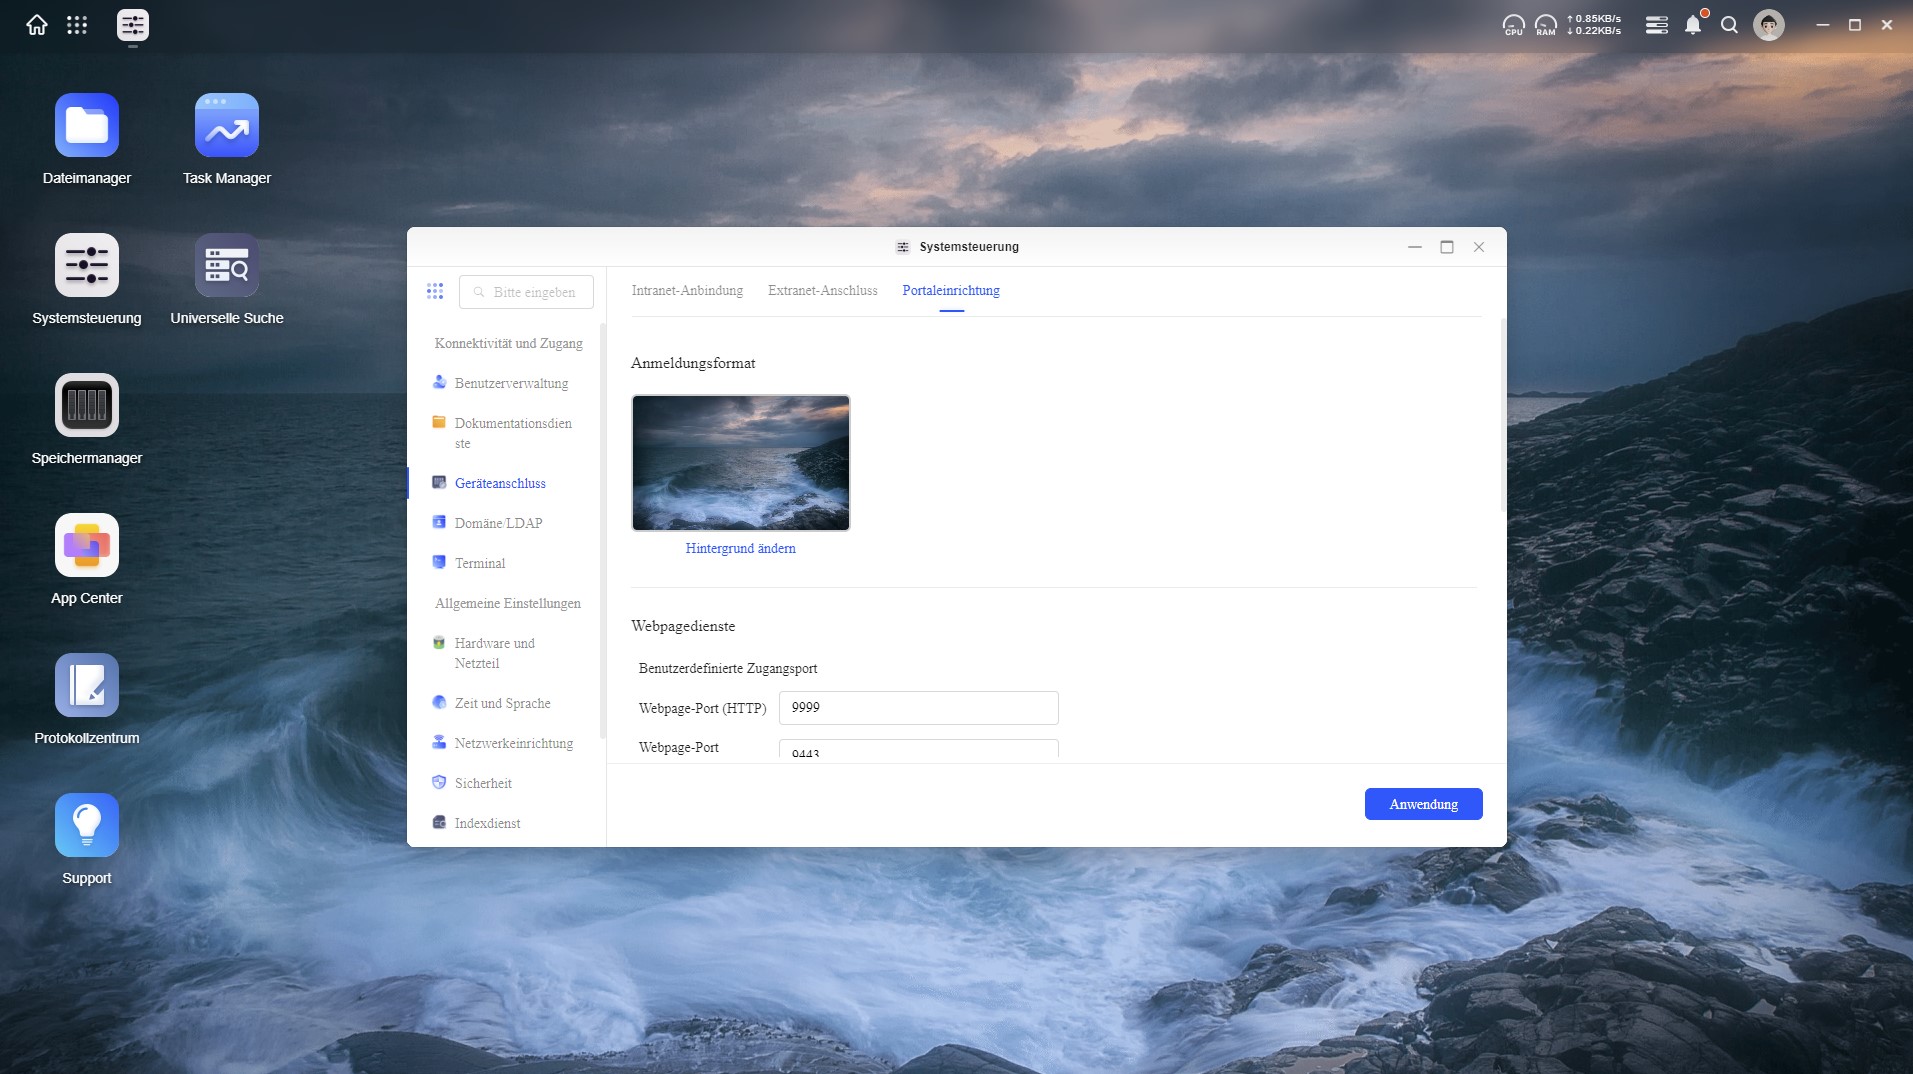The height and width of the screenshot is (1074, 1913).
Task: Open the Support lightbulb icon
Action: [87, 826]
